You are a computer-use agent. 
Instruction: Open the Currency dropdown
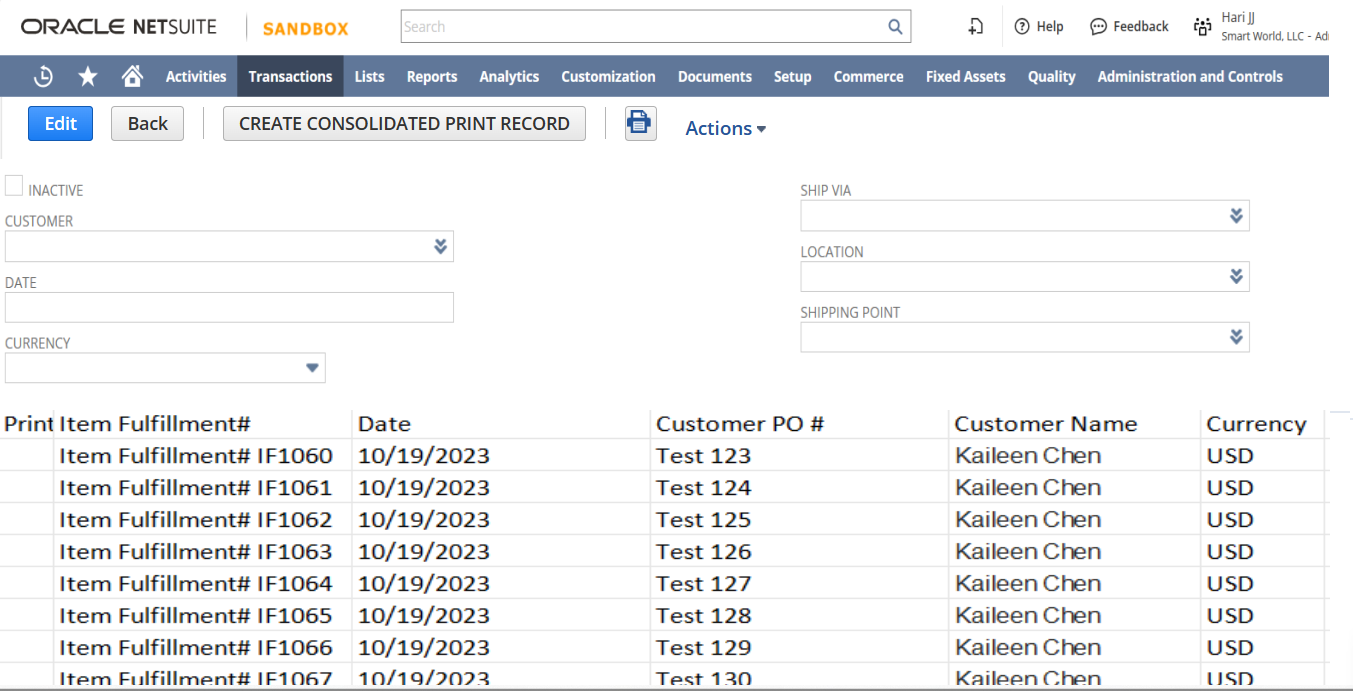pos(312,368)
